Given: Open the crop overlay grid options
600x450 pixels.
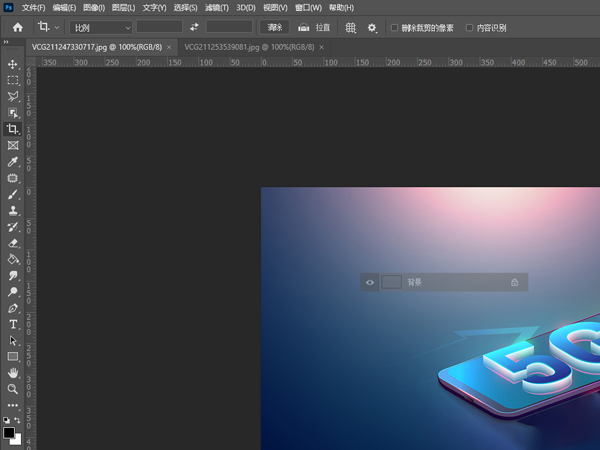Looking at the screenshot, I should click(350, 28).
